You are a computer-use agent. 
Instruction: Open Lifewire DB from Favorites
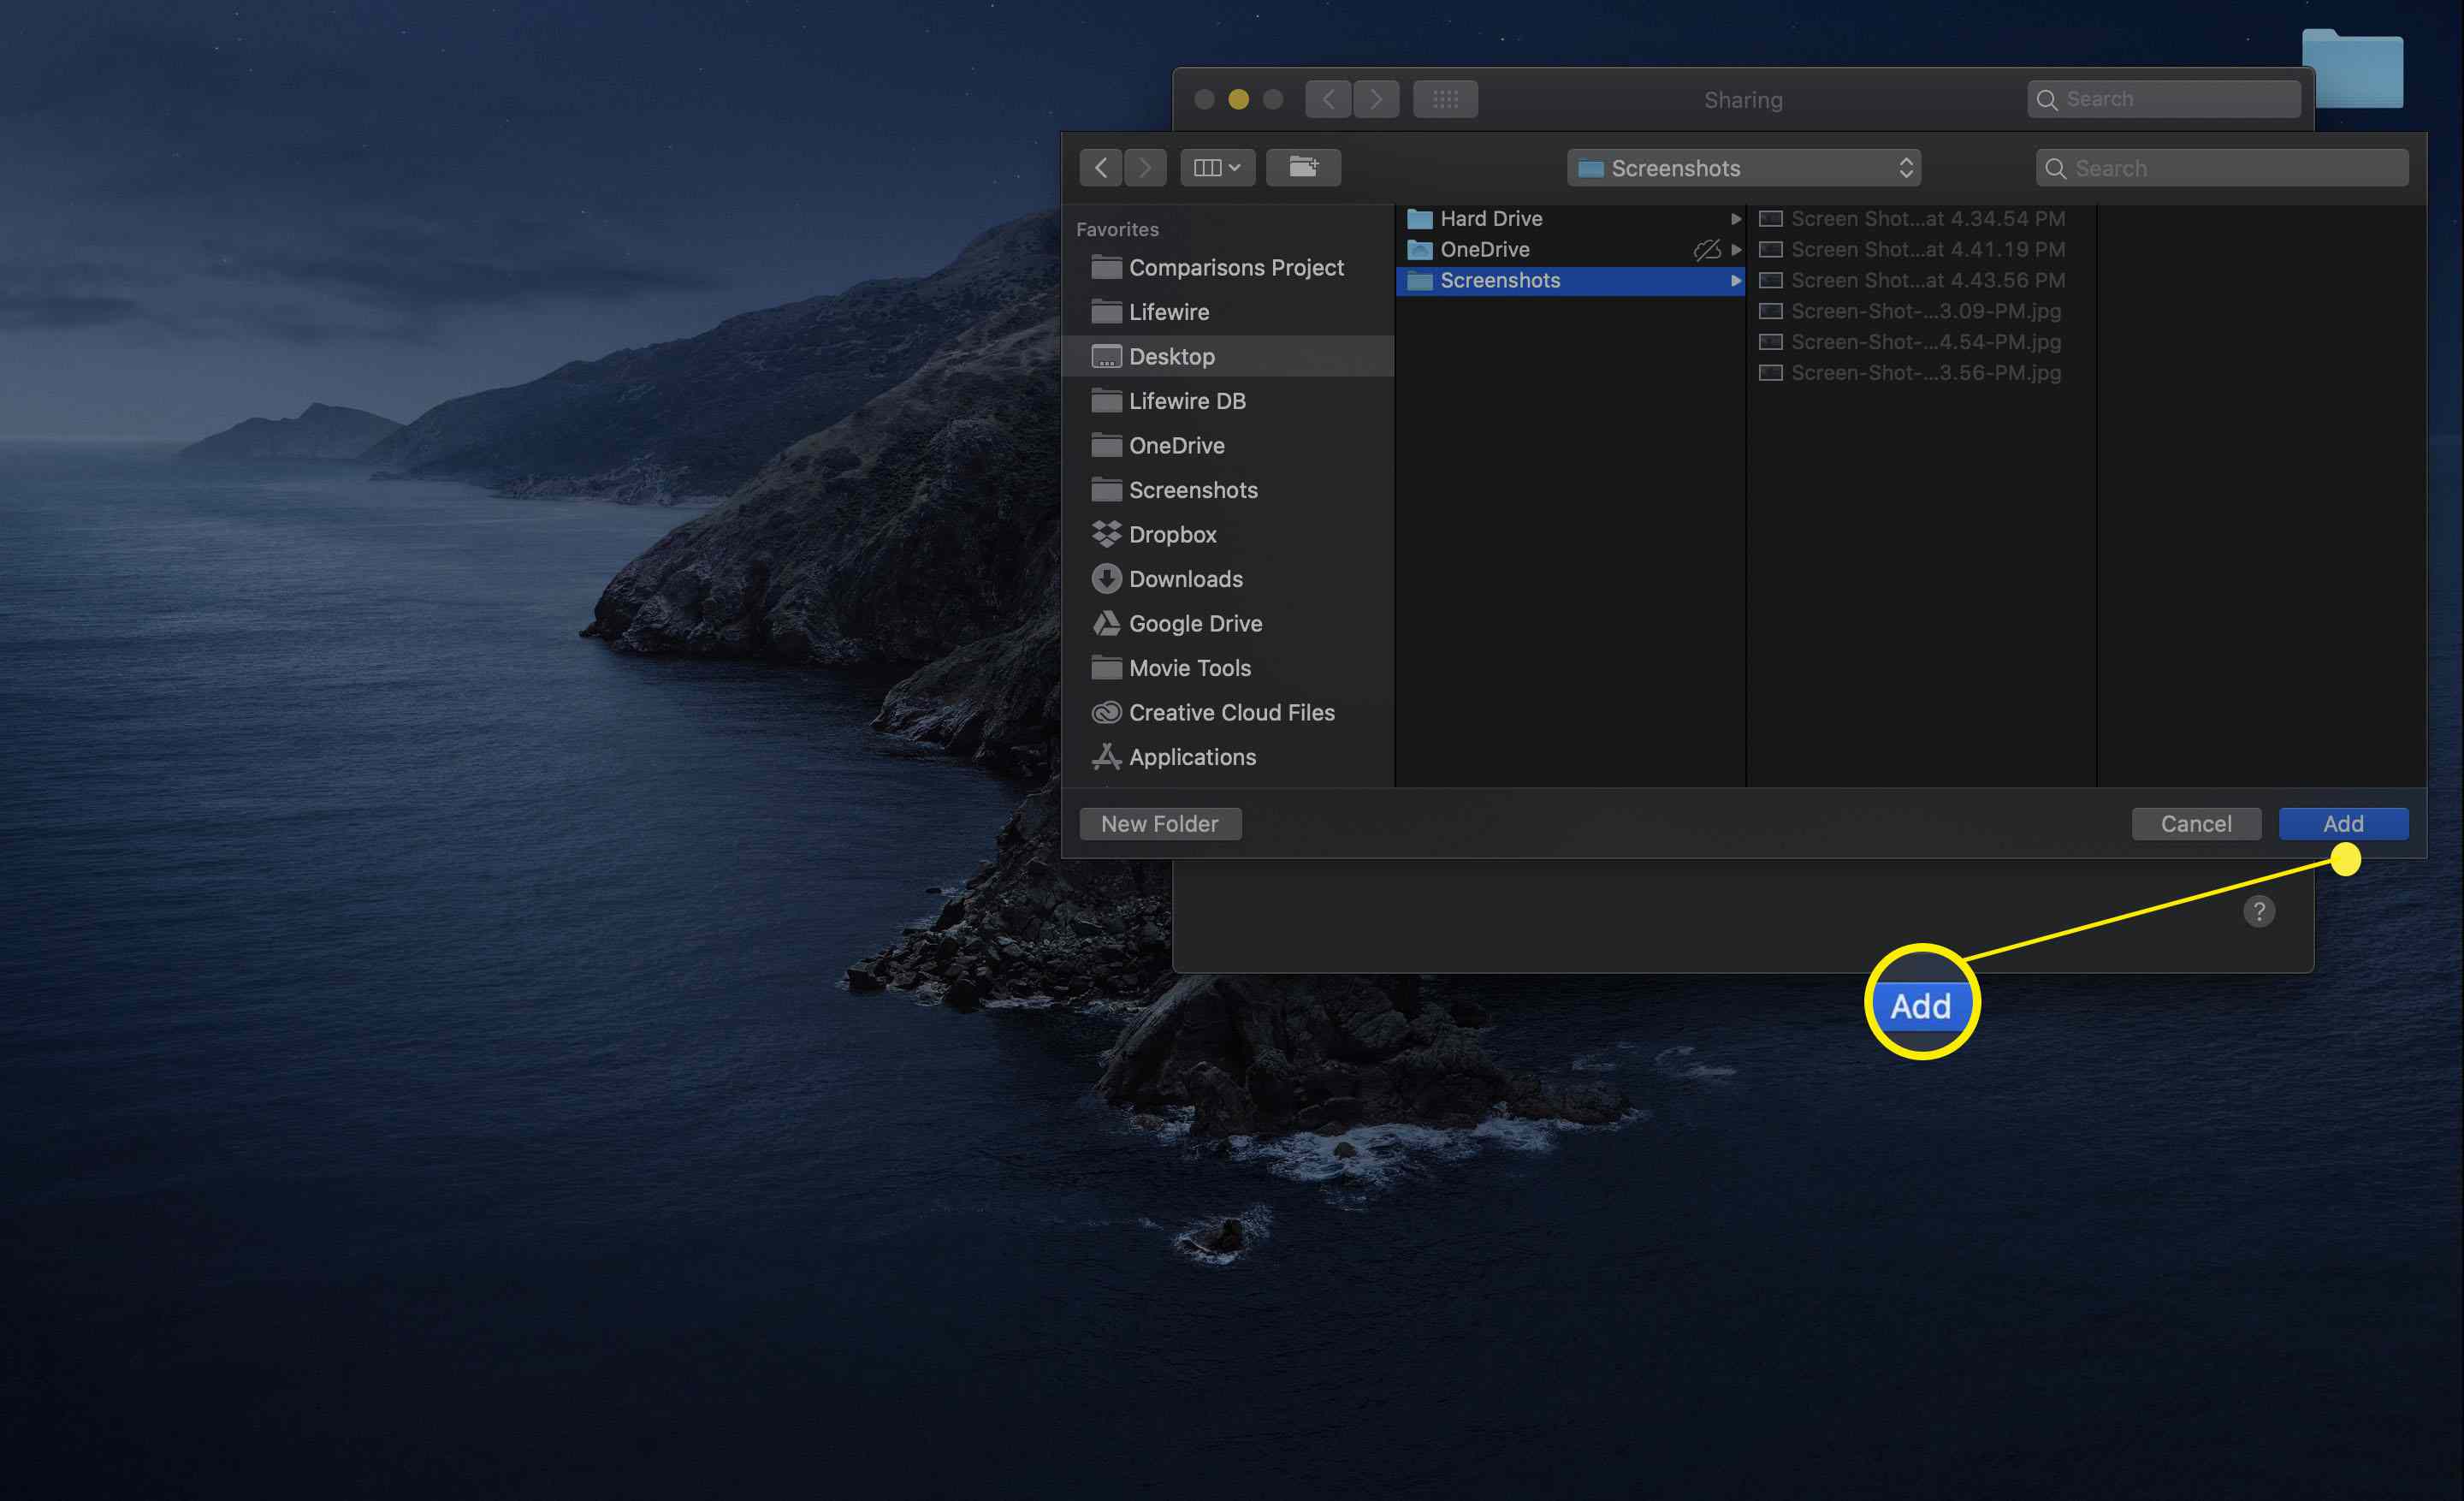[x=1228, y=401]
